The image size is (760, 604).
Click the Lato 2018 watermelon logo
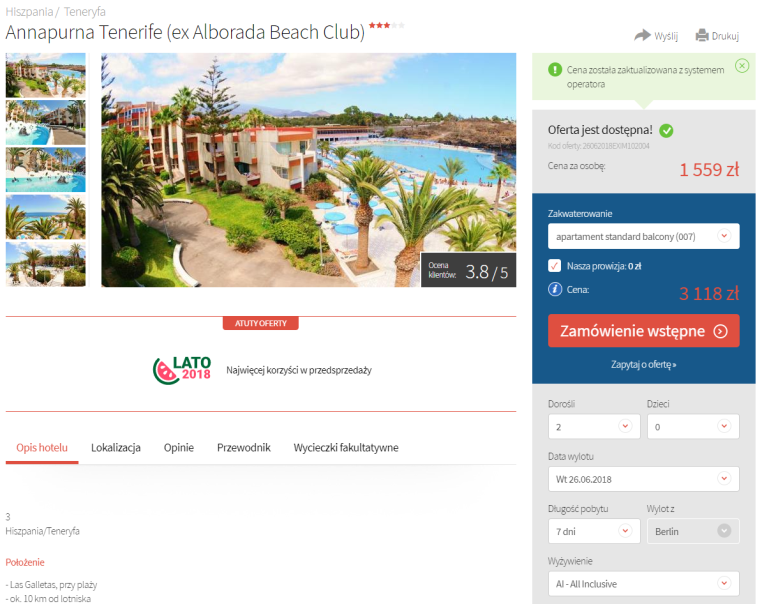(x=182, y=370)
